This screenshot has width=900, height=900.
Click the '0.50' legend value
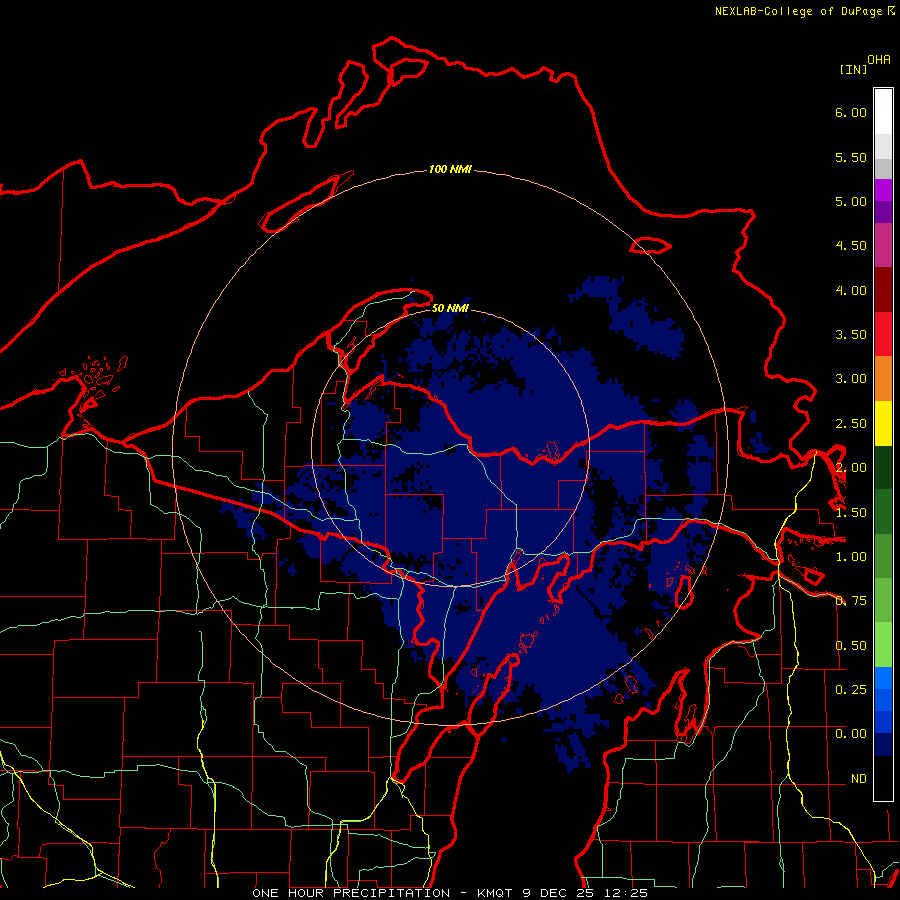click(x=851, y=646)
